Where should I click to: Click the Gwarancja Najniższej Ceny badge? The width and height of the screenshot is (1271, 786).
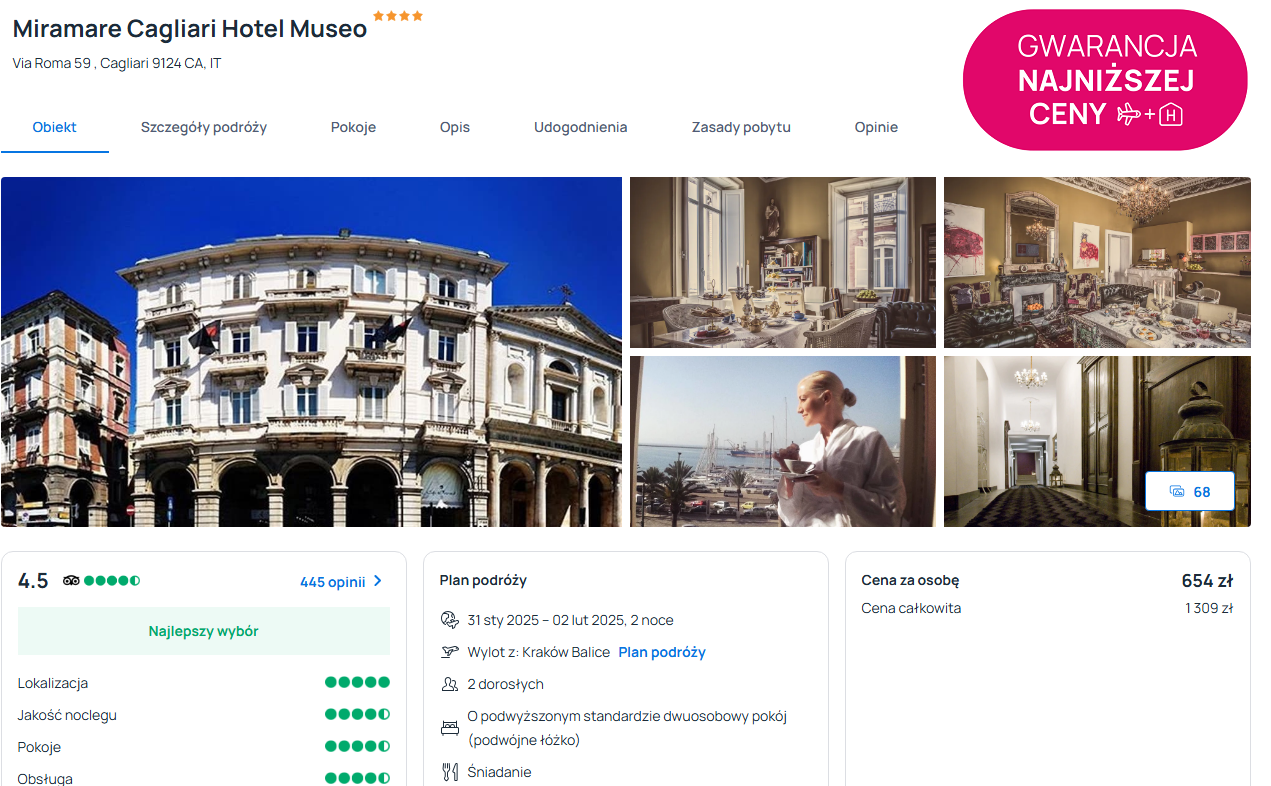(x=1105, y=80)
